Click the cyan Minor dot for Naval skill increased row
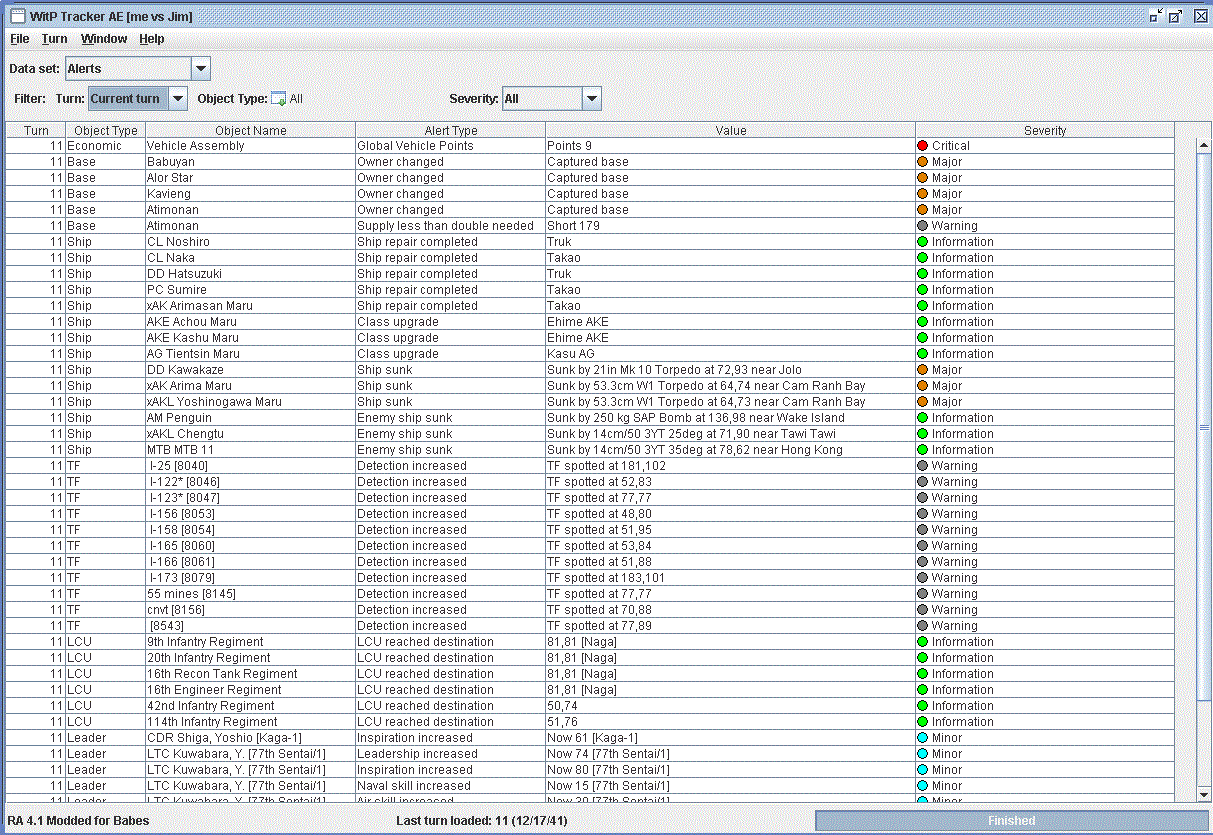The image size is (1213, 835). tap(923, 786)
